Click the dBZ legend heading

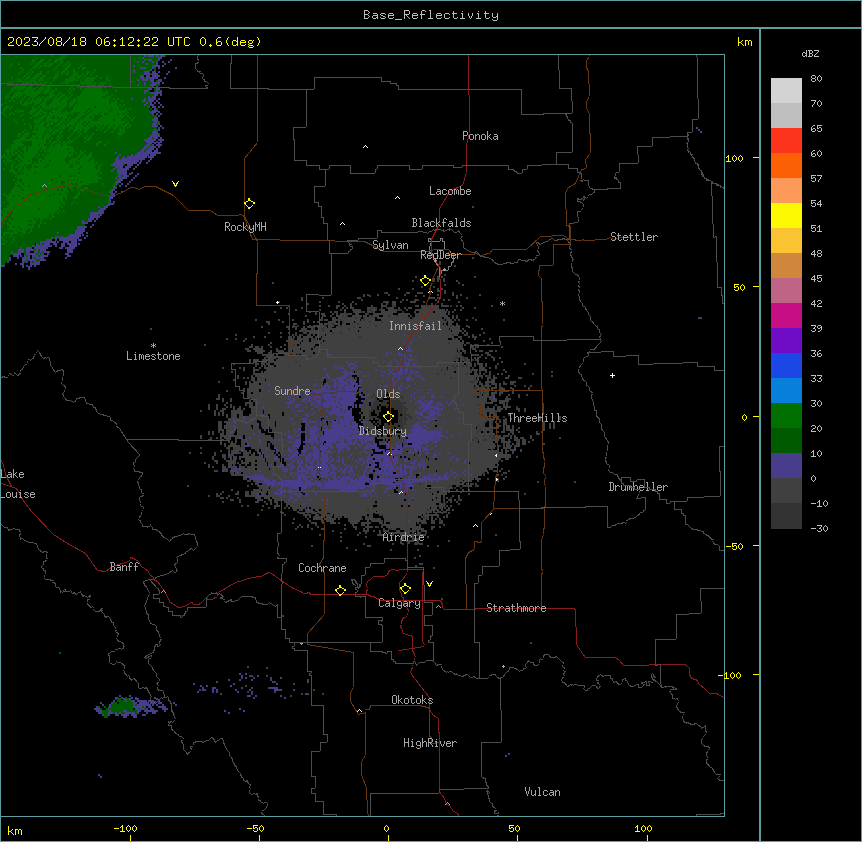810,53
